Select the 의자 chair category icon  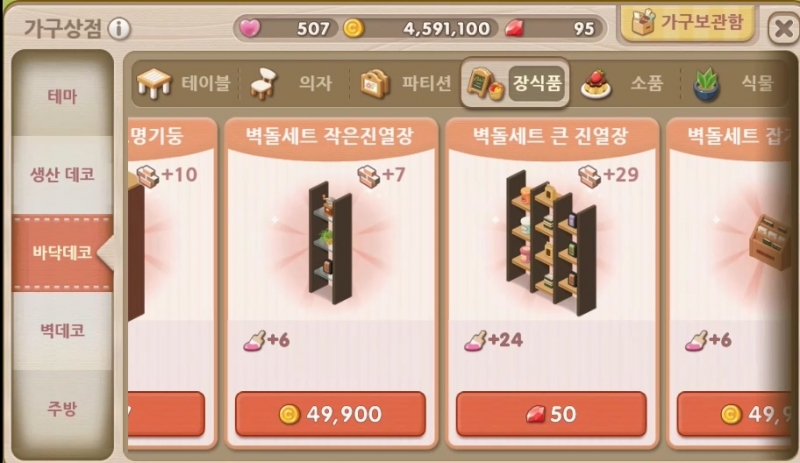tap(263, 84)
